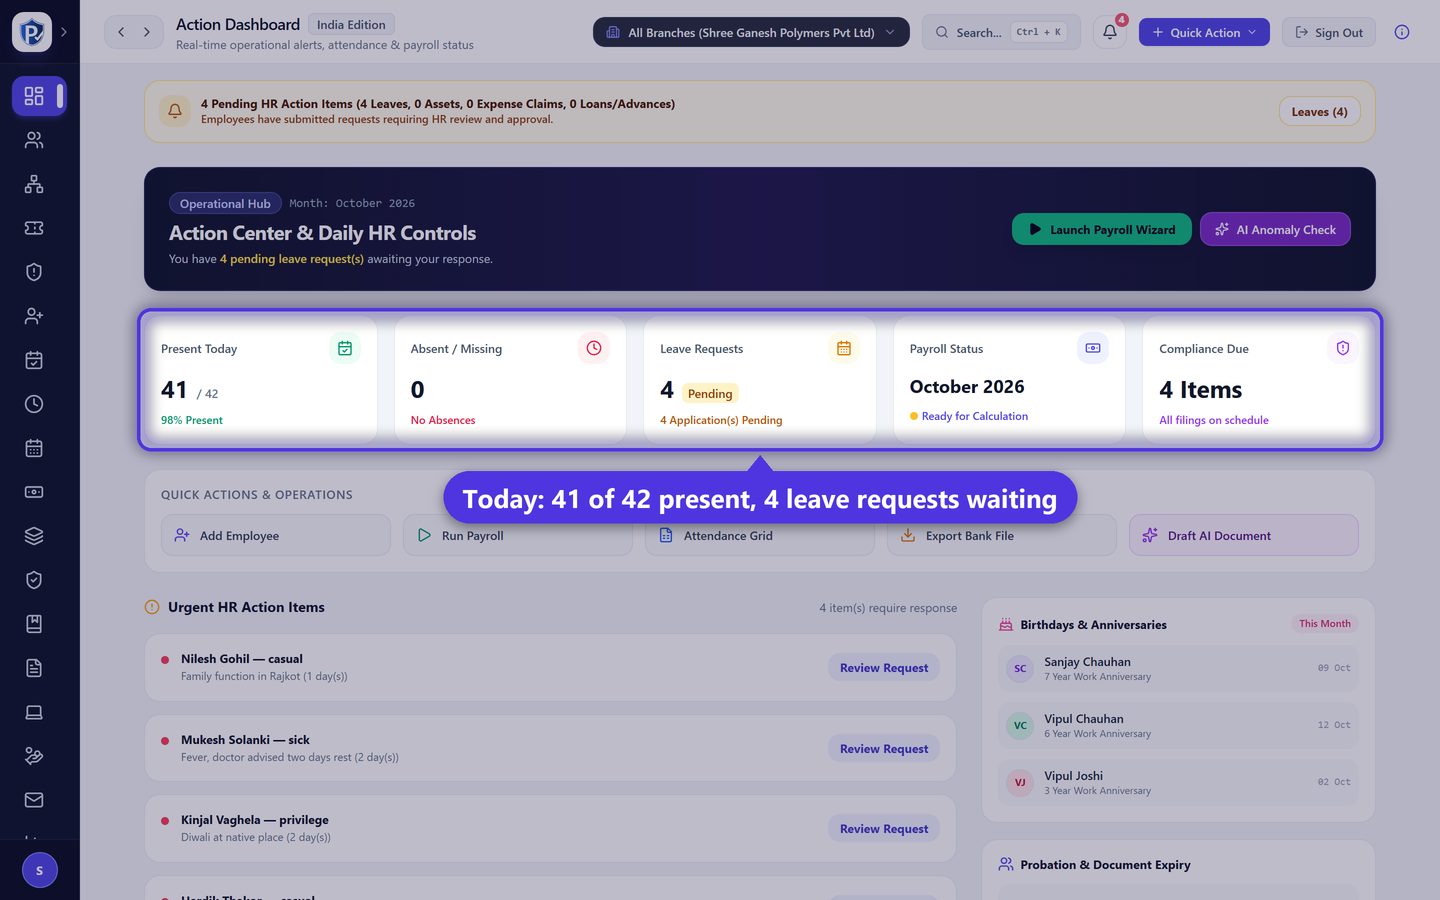Click the Probation & Document Expiry heading
Screen dimensions: 1440x900
click(x=1105, y=864)
